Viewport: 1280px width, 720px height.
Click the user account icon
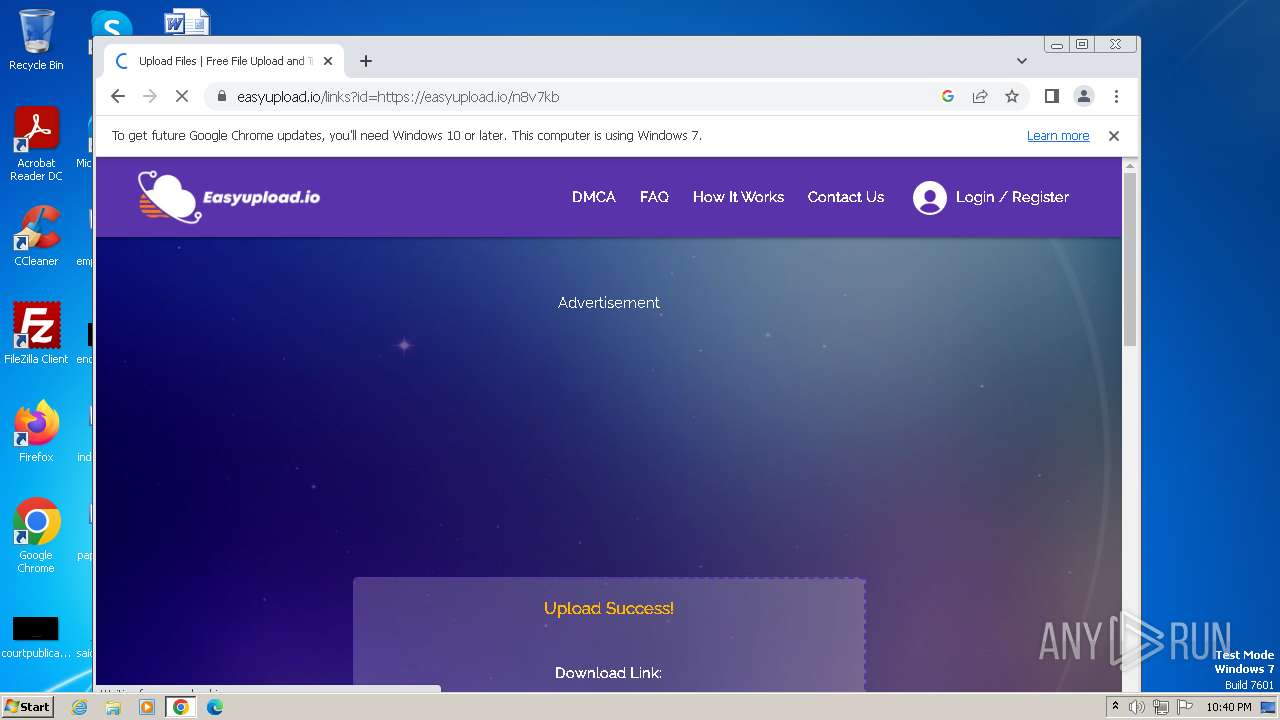click(x=929, y=198)
